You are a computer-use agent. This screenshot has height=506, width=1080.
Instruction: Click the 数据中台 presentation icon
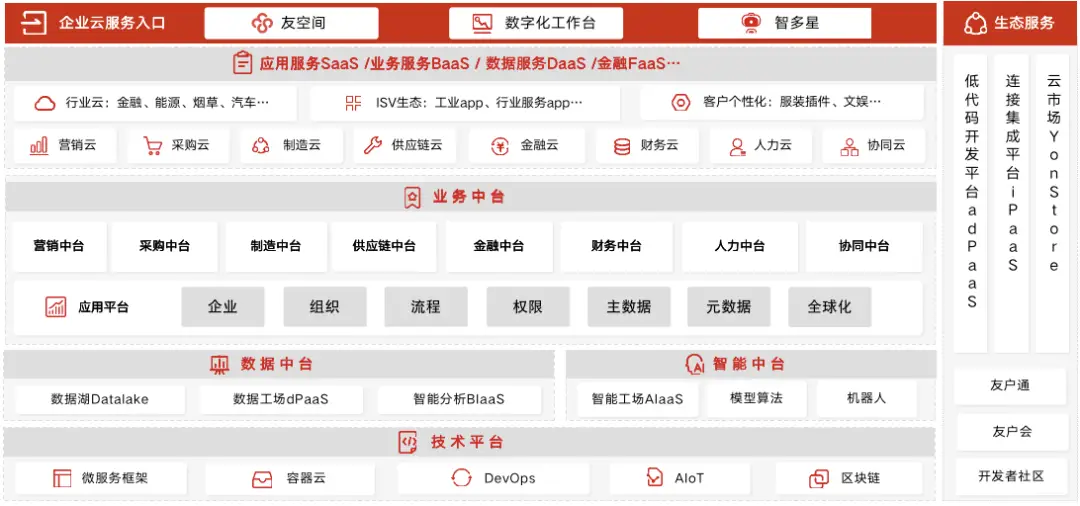pos(219,364)
